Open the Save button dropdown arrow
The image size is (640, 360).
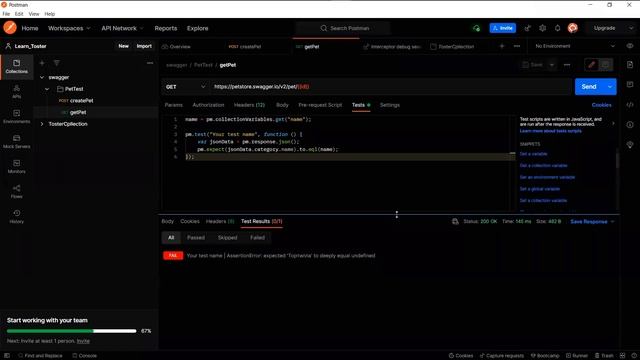coord(552,65)
